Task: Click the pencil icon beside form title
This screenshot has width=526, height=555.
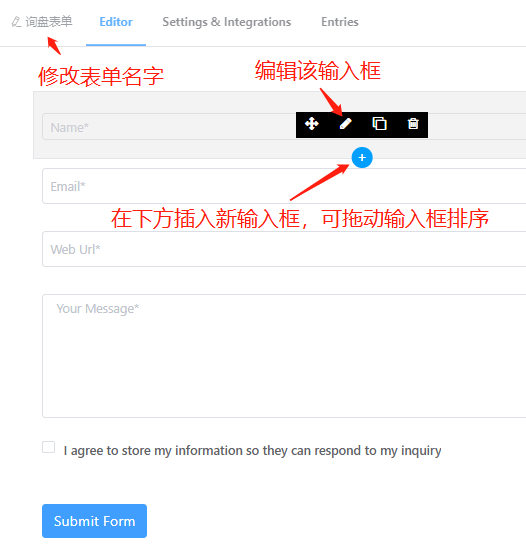Action: point(16,22)
